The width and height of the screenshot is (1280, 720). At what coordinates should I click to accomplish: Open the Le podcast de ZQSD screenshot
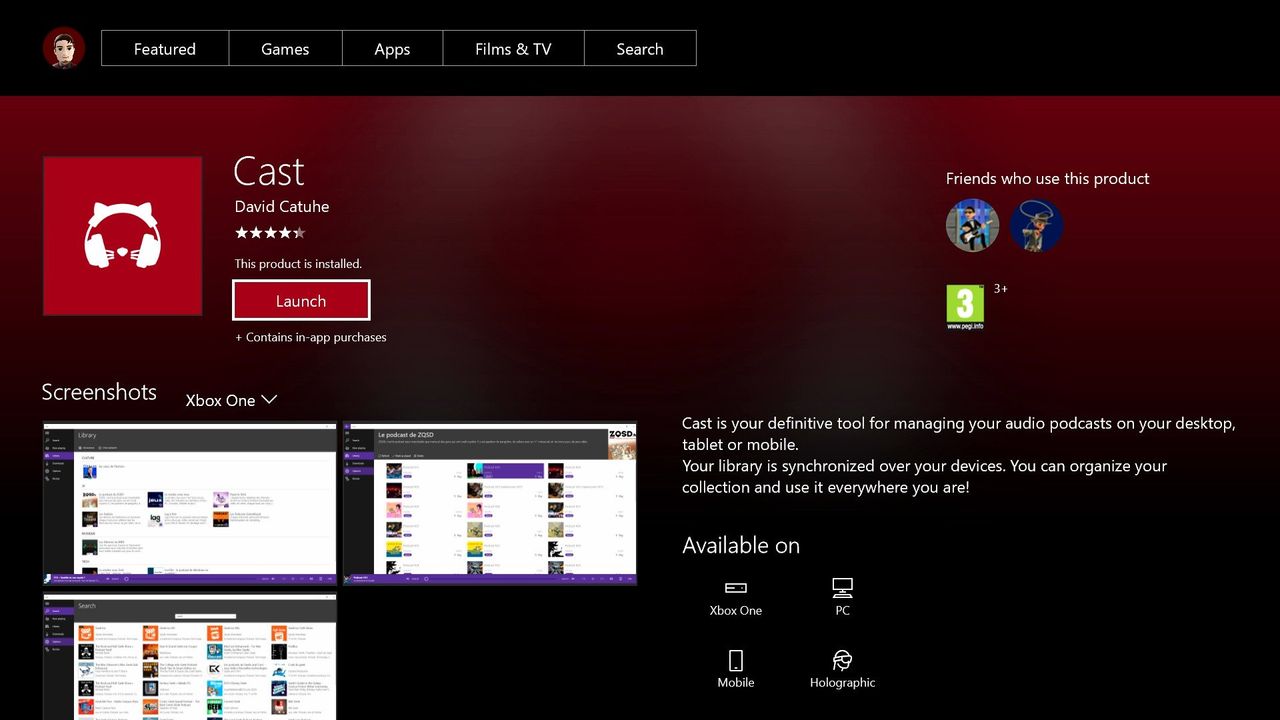click(490, 503)
